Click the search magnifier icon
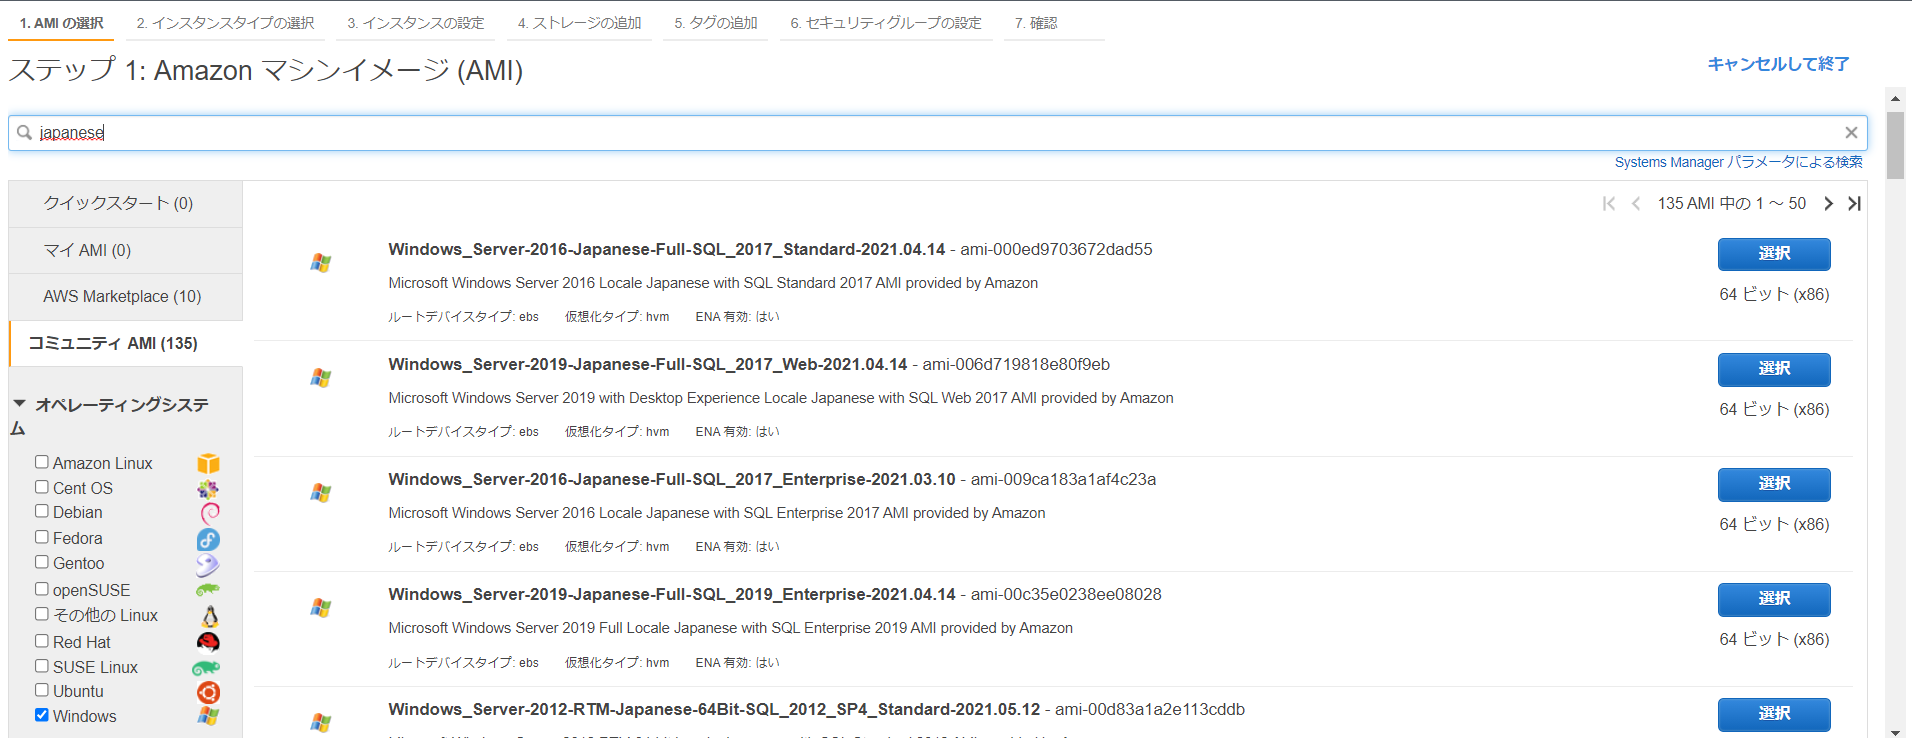 24,132
